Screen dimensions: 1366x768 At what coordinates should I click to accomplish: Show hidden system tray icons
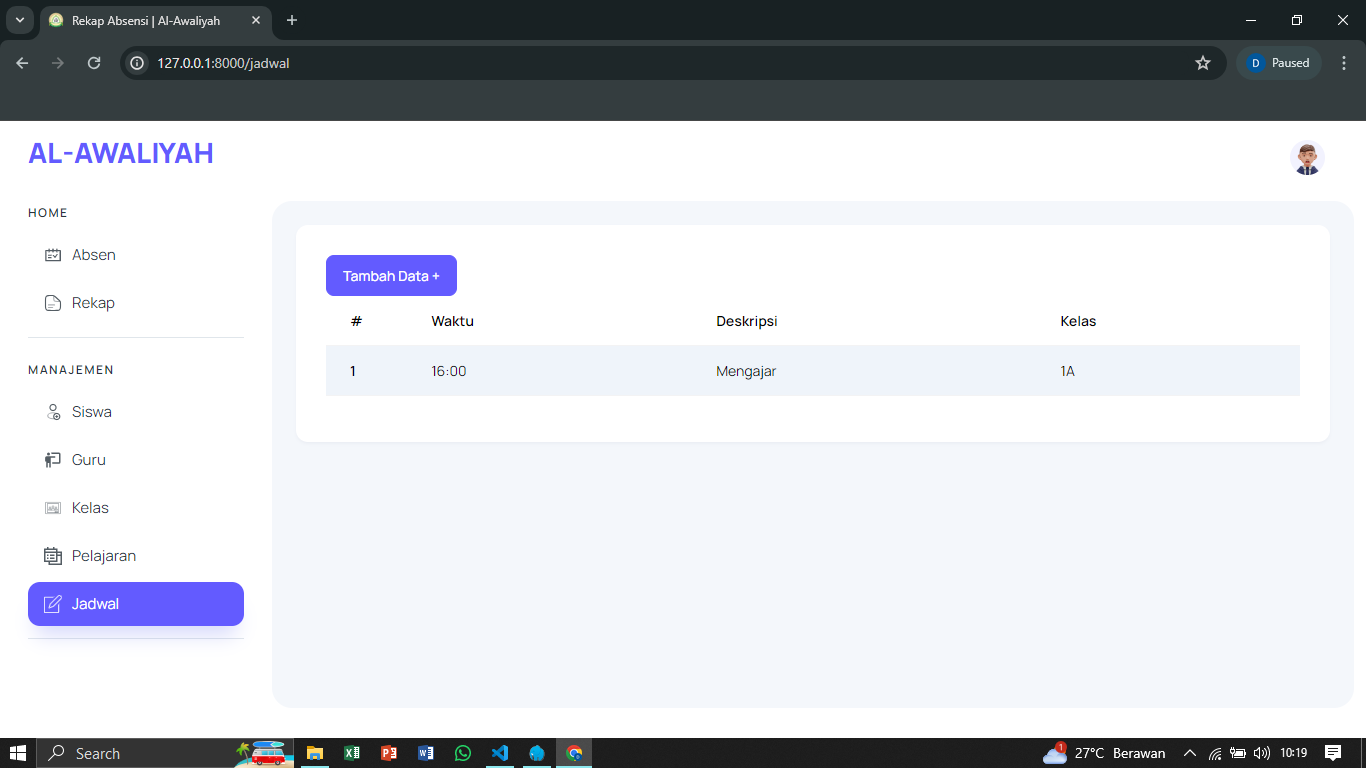(1189, 753)
